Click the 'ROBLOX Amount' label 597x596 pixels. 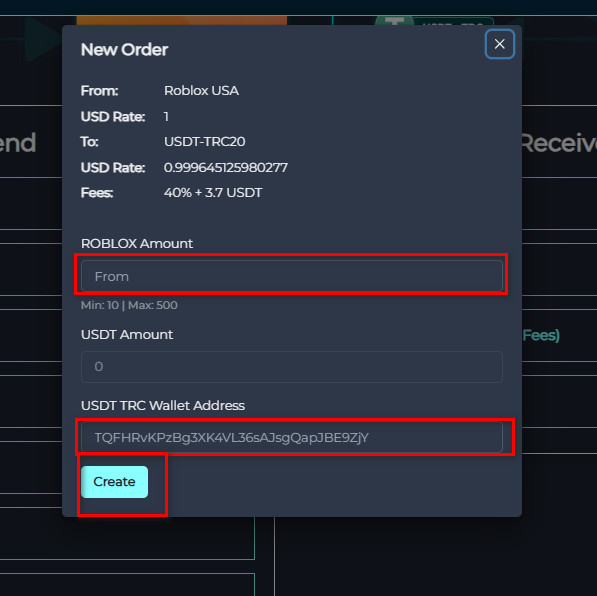pos(137,243)
